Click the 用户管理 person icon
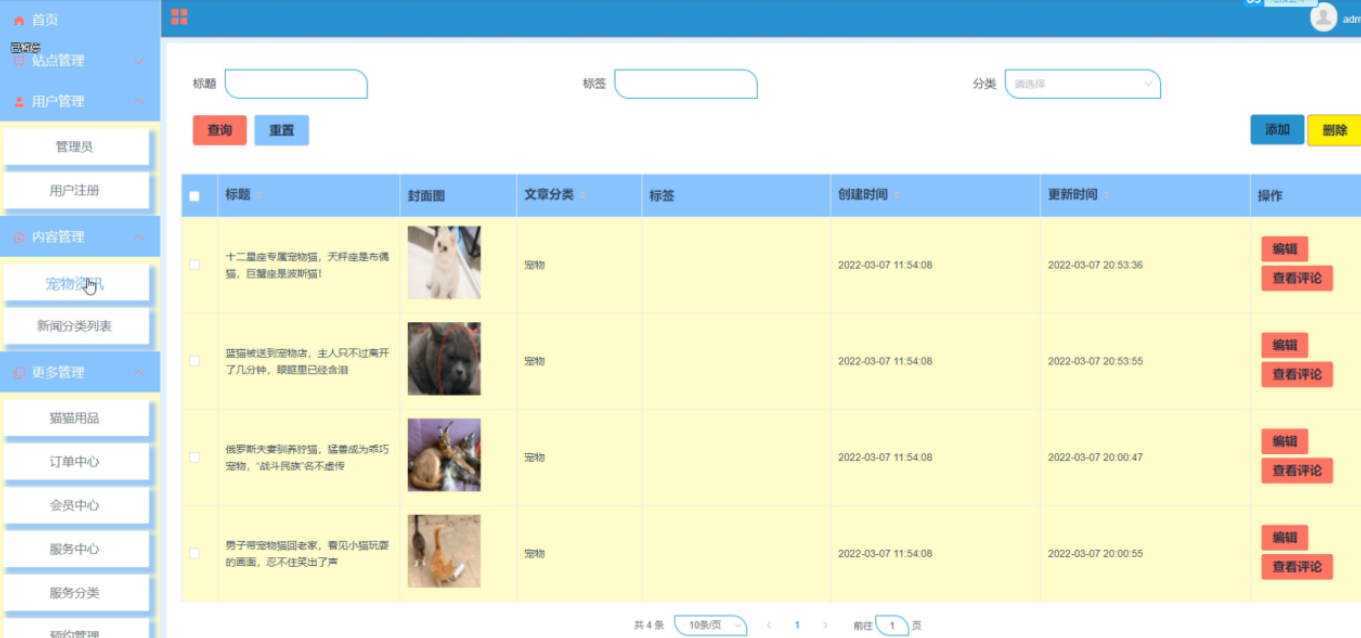 pos(19,102)
